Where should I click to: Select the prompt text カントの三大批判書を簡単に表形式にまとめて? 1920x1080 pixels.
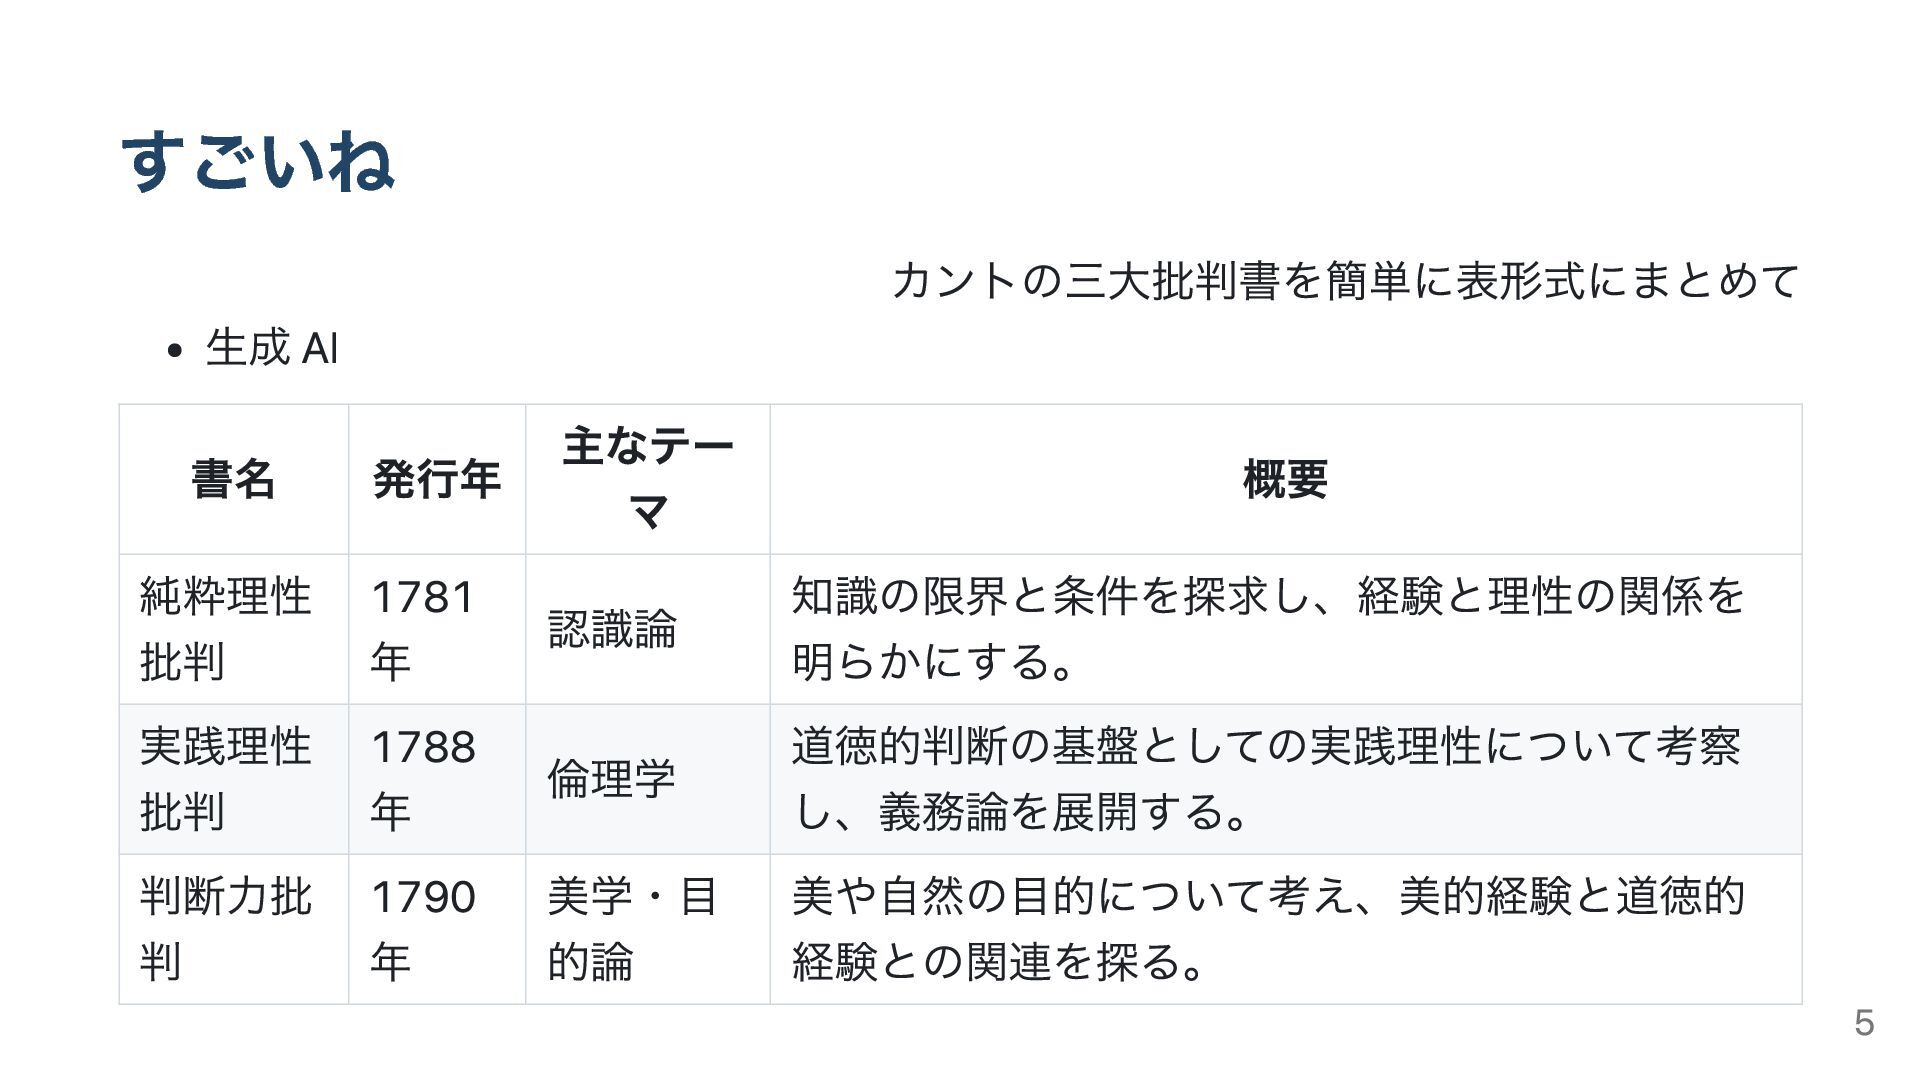pyautogui.click(x=1345, y=281)
